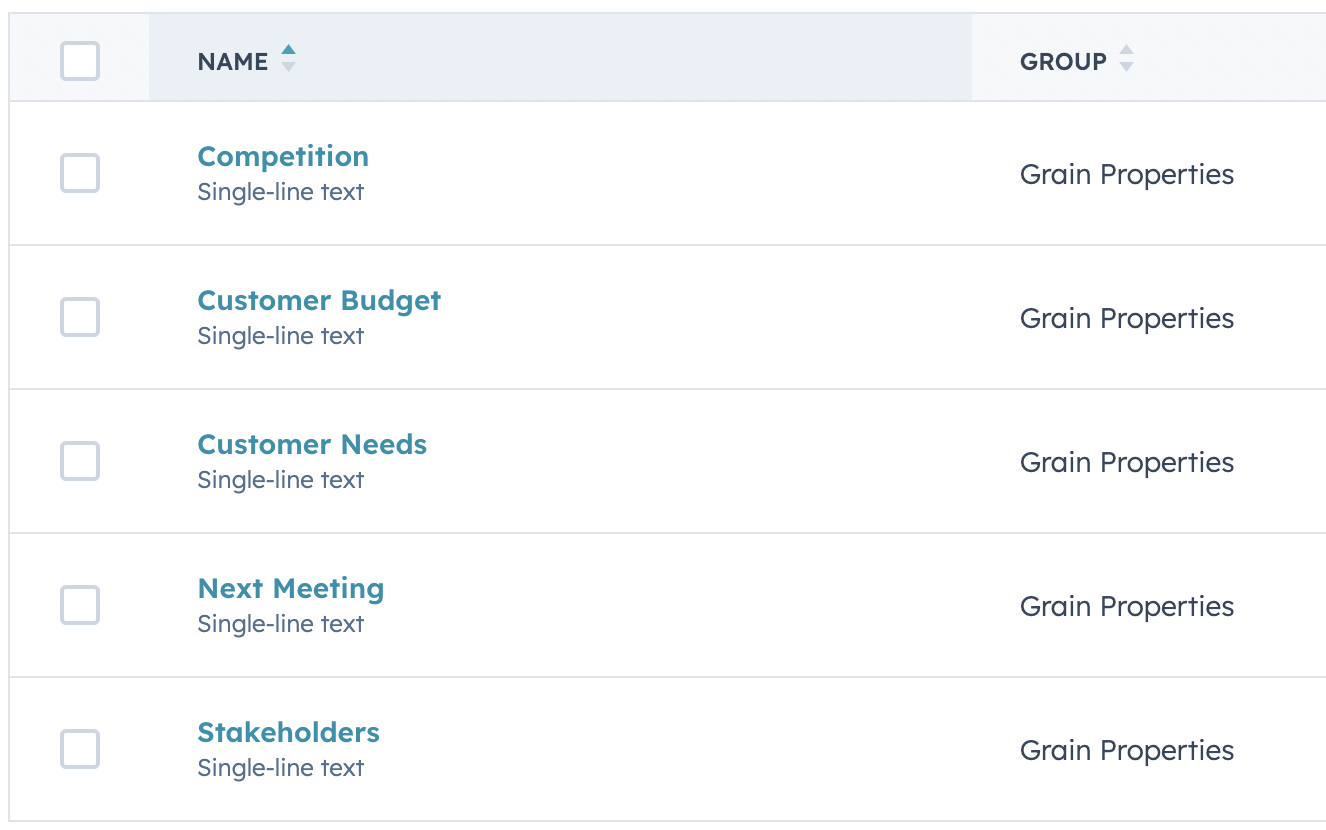Click Grain Properties in Competition row
The height and width of the screenshot is (830, 1326).
point(1127,174)
